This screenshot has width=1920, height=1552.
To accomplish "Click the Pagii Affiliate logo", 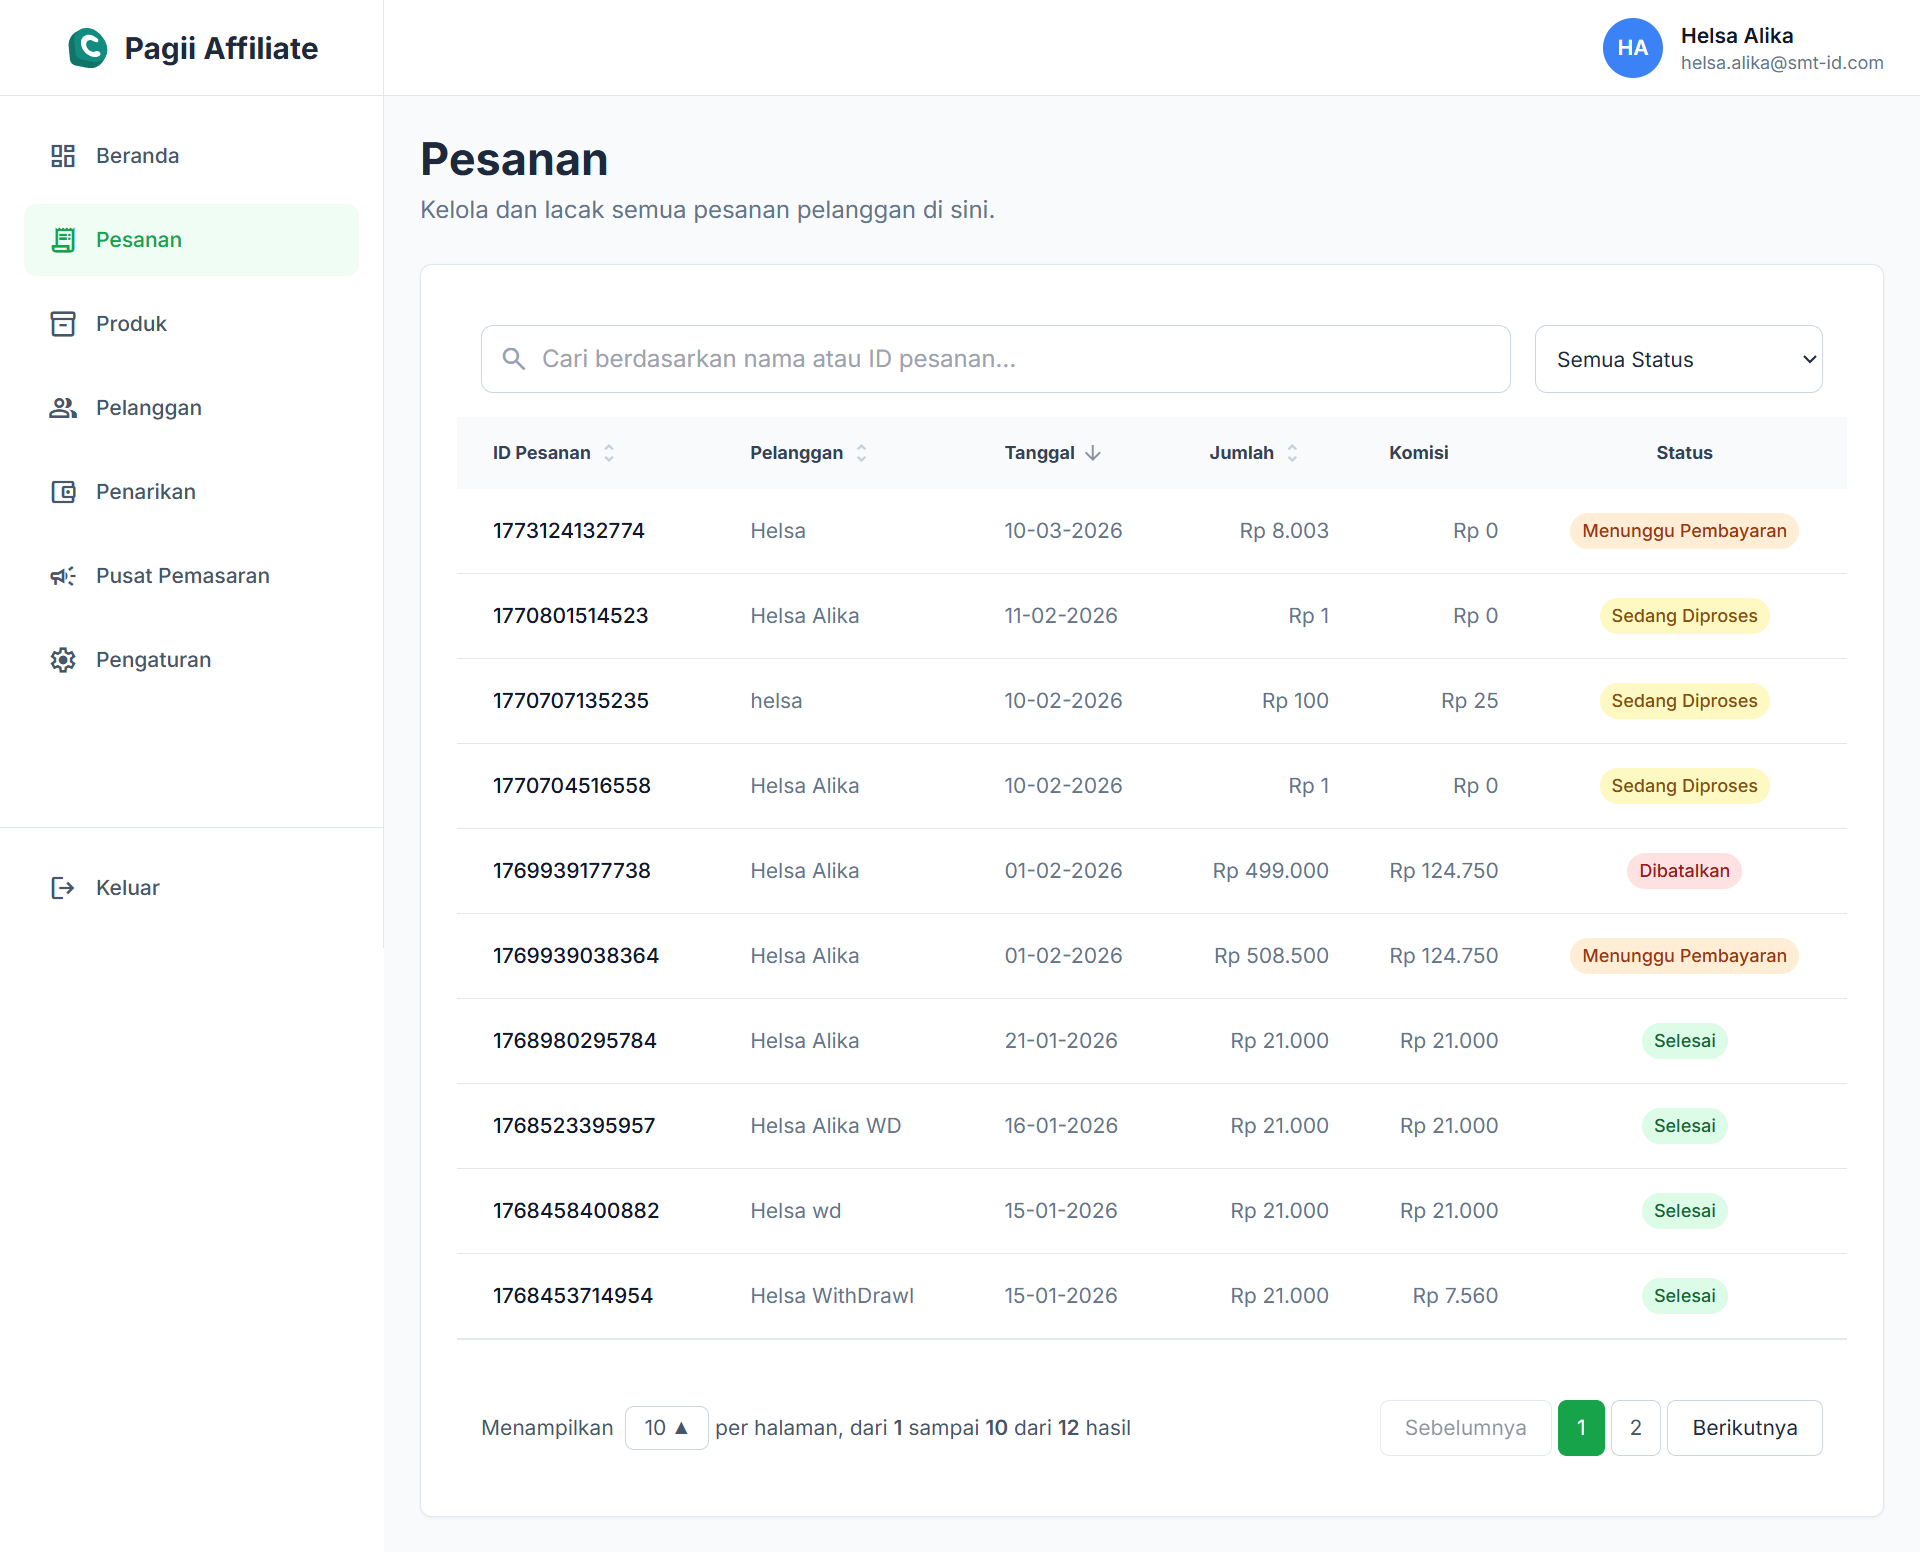I will (88, 48).
